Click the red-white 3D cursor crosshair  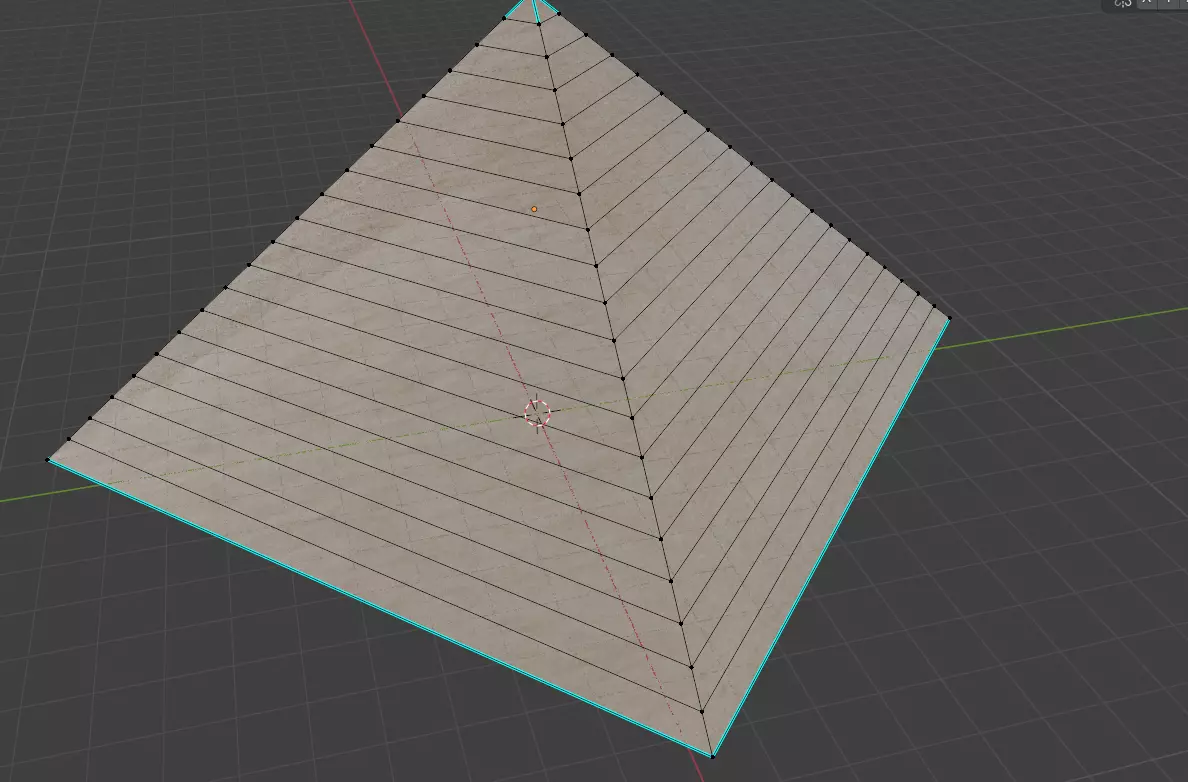(538, 414)
